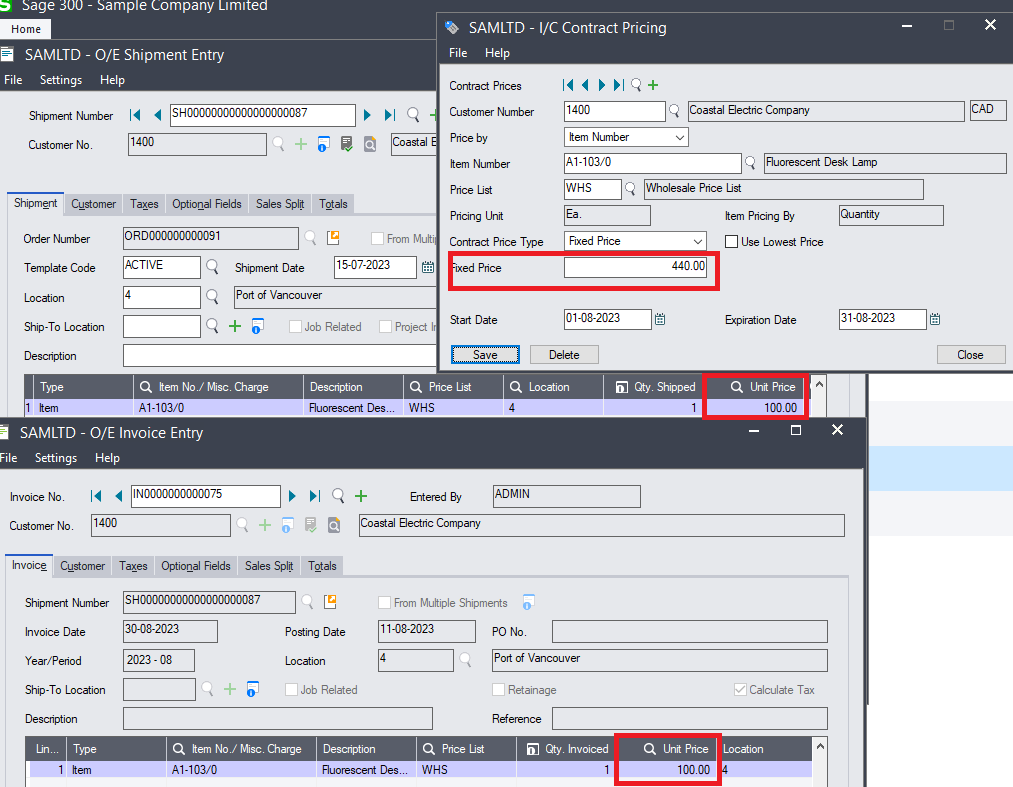Image resolution: width=1013 pixels, height=787 pixels.
Task: Open Order Number finder in Shipment Entry
Action: point(311,238)
